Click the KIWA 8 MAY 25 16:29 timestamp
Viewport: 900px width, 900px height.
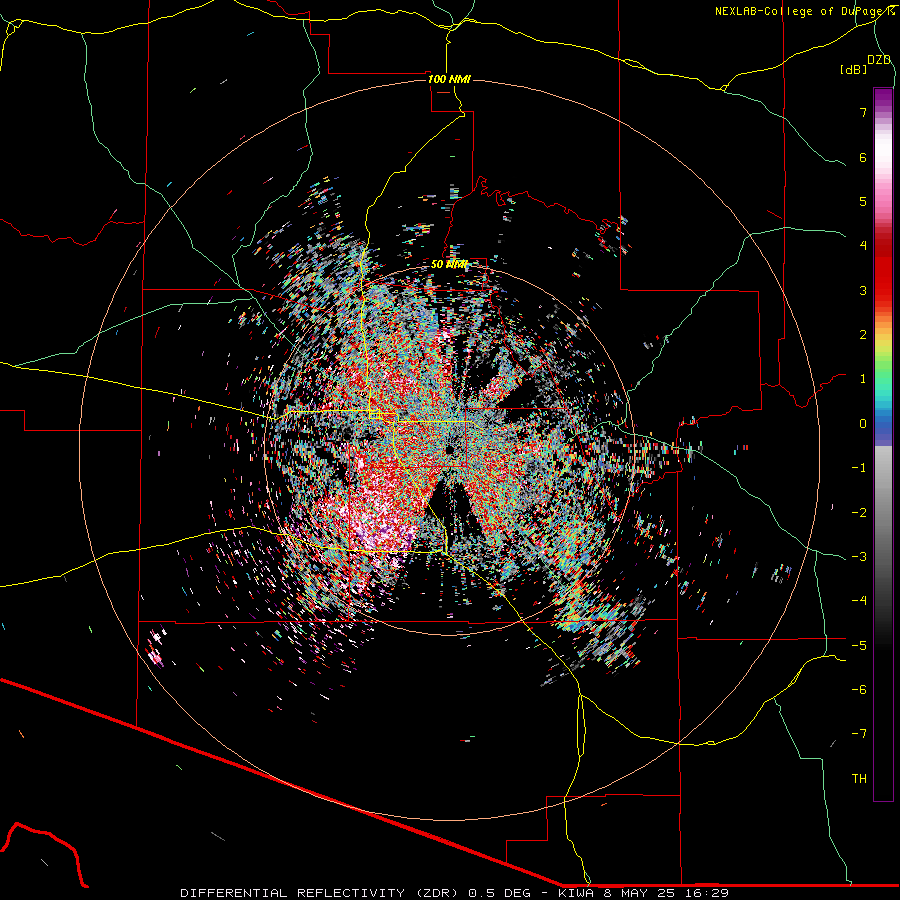tap(643, 893)
